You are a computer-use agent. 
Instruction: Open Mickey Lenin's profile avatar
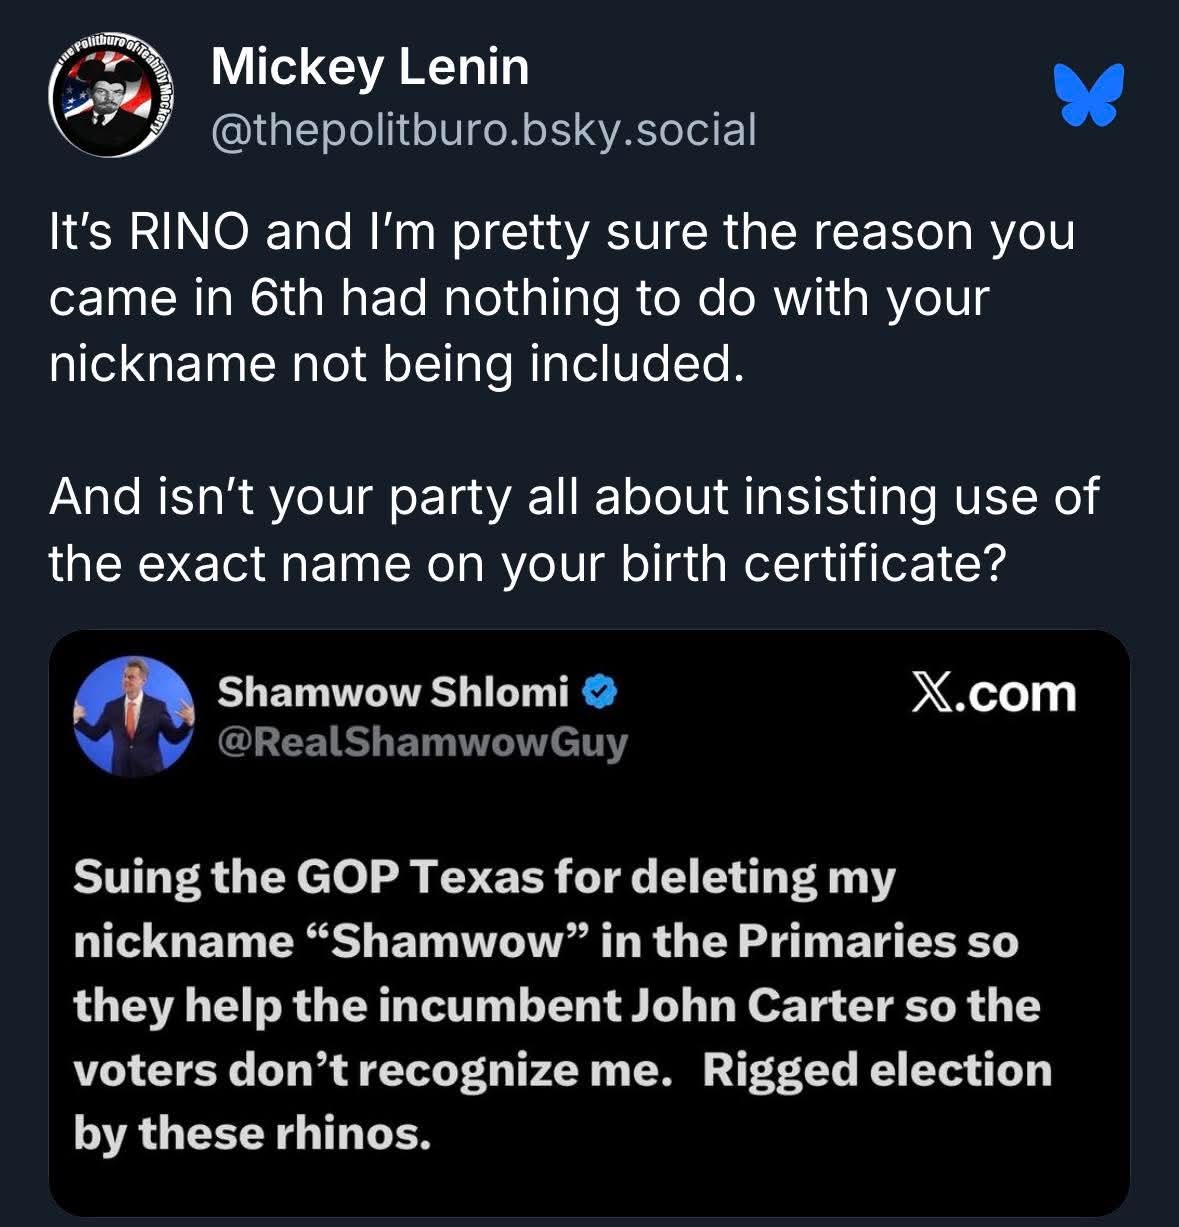[x=112, y=99]
